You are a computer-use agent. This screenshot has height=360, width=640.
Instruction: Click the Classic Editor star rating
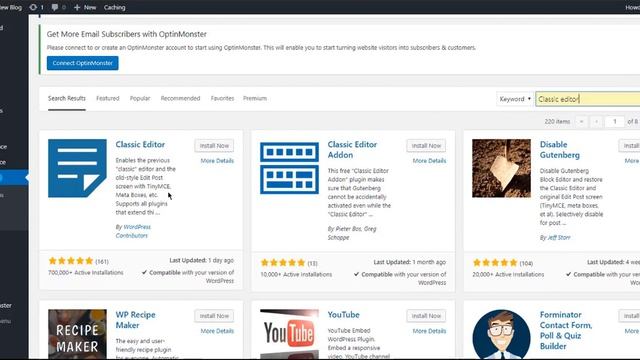click(71, 261)
